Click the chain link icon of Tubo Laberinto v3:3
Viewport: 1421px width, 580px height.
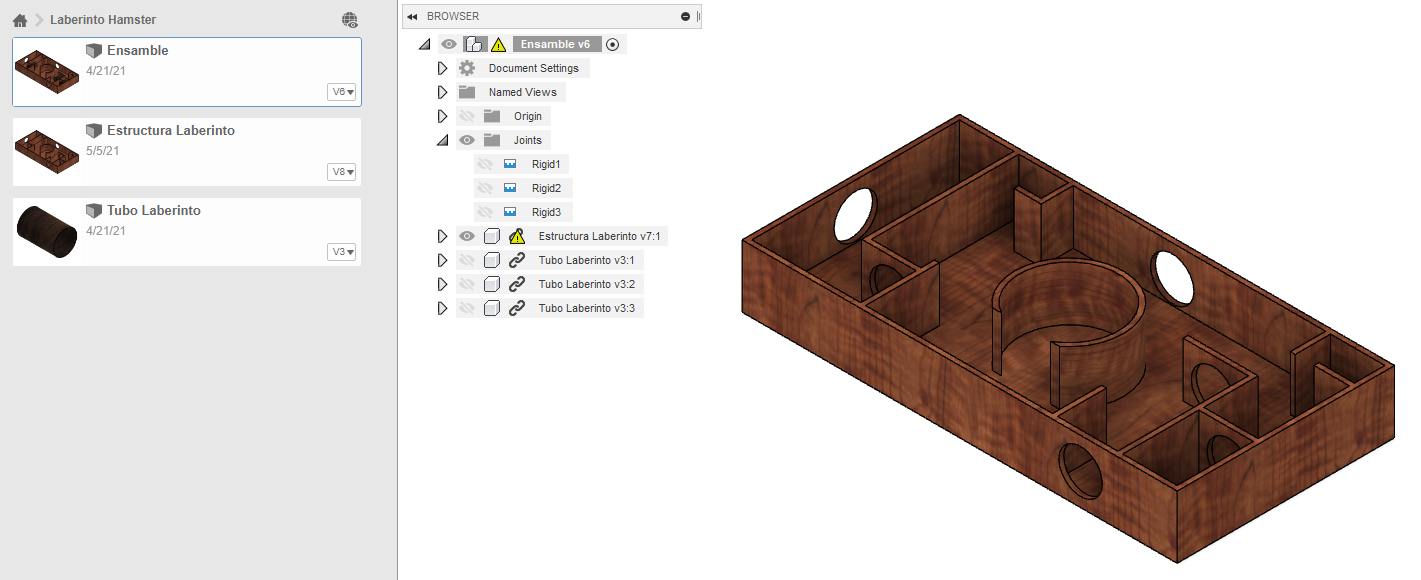[x=517, y=308]
